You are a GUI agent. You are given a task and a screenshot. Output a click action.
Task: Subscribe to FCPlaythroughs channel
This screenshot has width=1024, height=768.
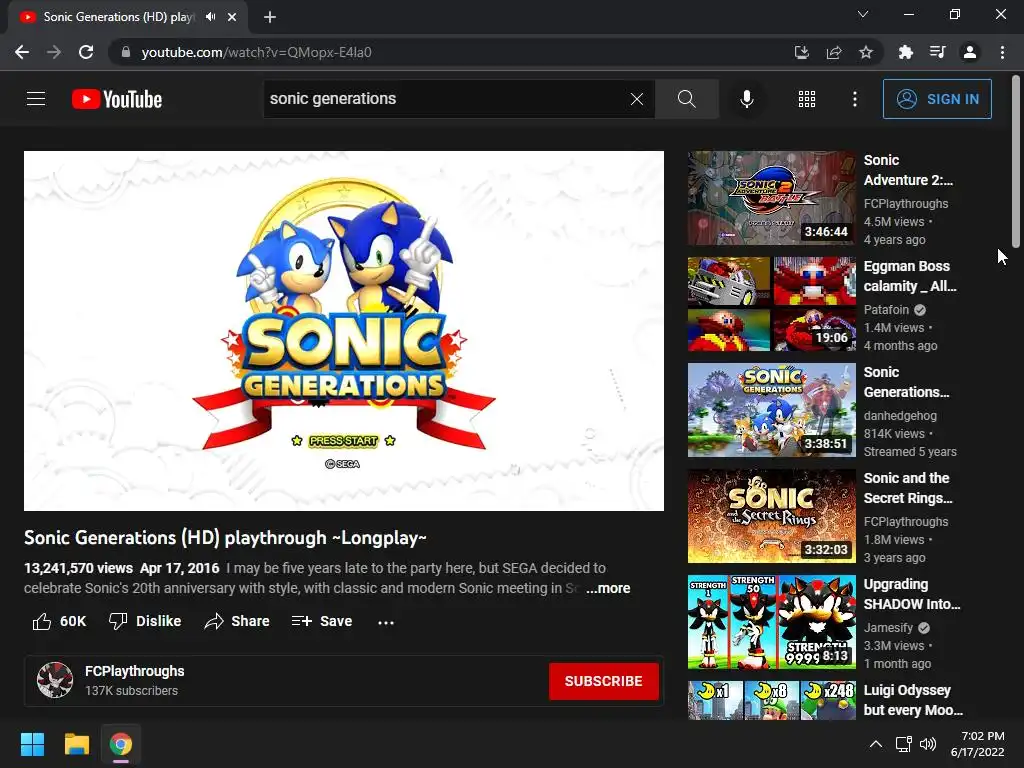point(603,681)
